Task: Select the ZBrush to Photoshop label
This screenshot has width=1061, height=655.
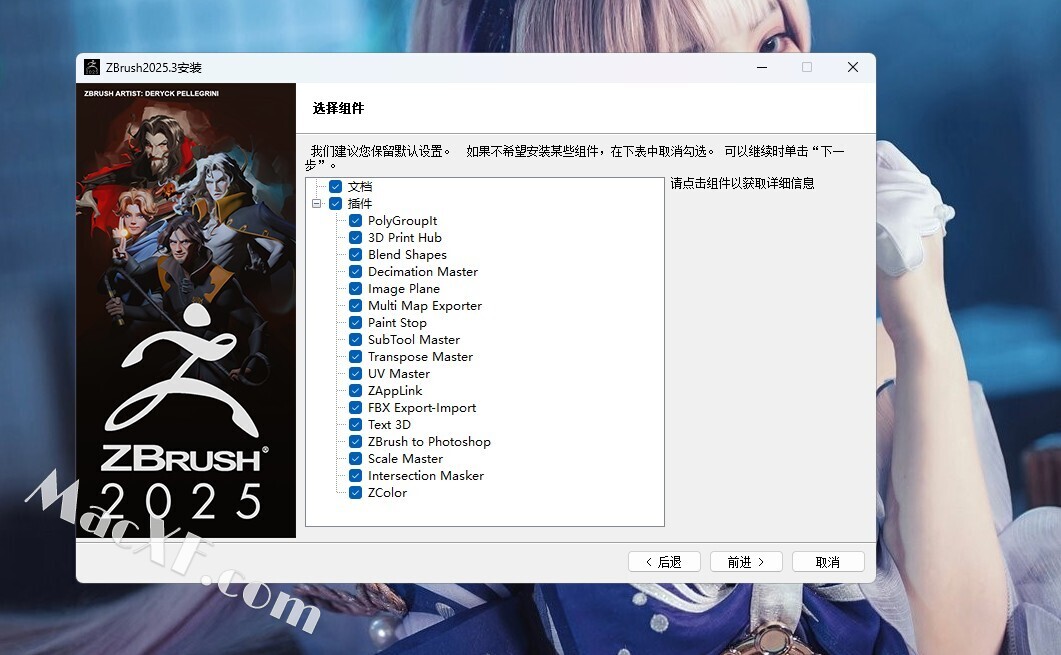Action: (x=429, y=441)
